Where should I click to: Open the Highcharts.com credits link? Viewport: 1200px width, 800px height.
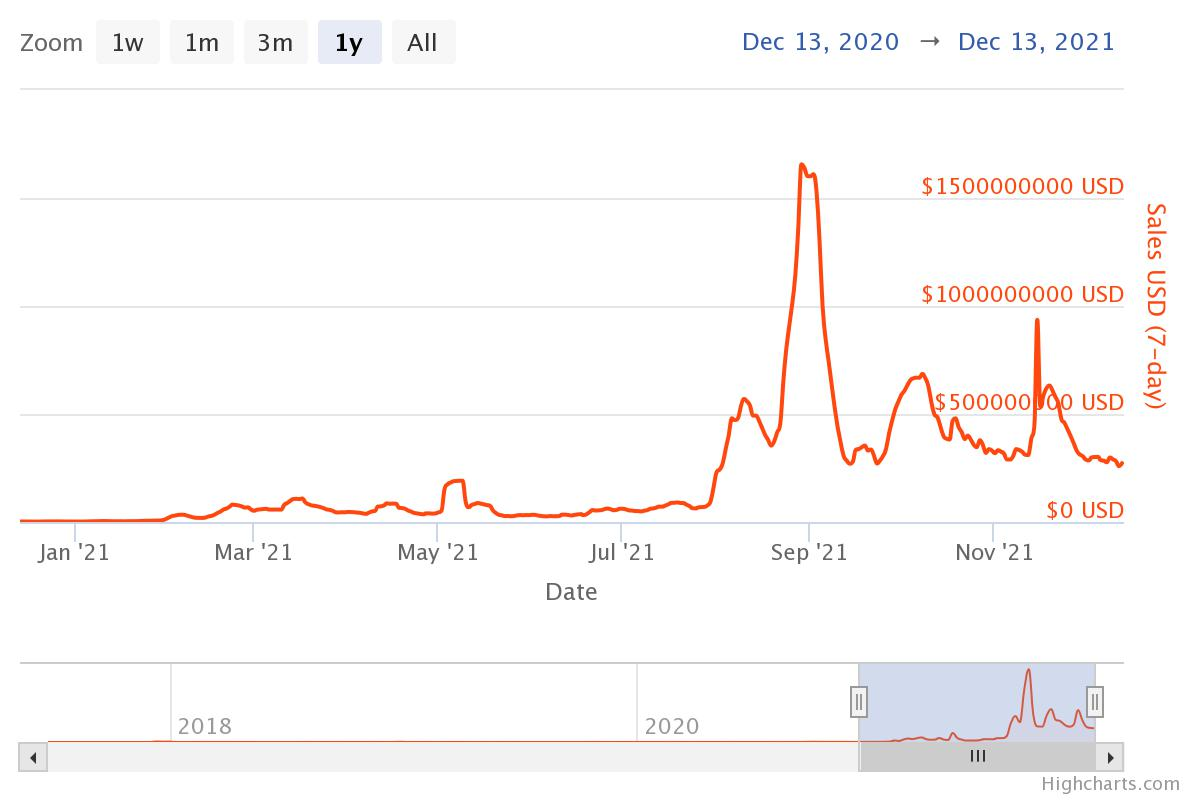pyautogui.click(x=1110, y=784)
